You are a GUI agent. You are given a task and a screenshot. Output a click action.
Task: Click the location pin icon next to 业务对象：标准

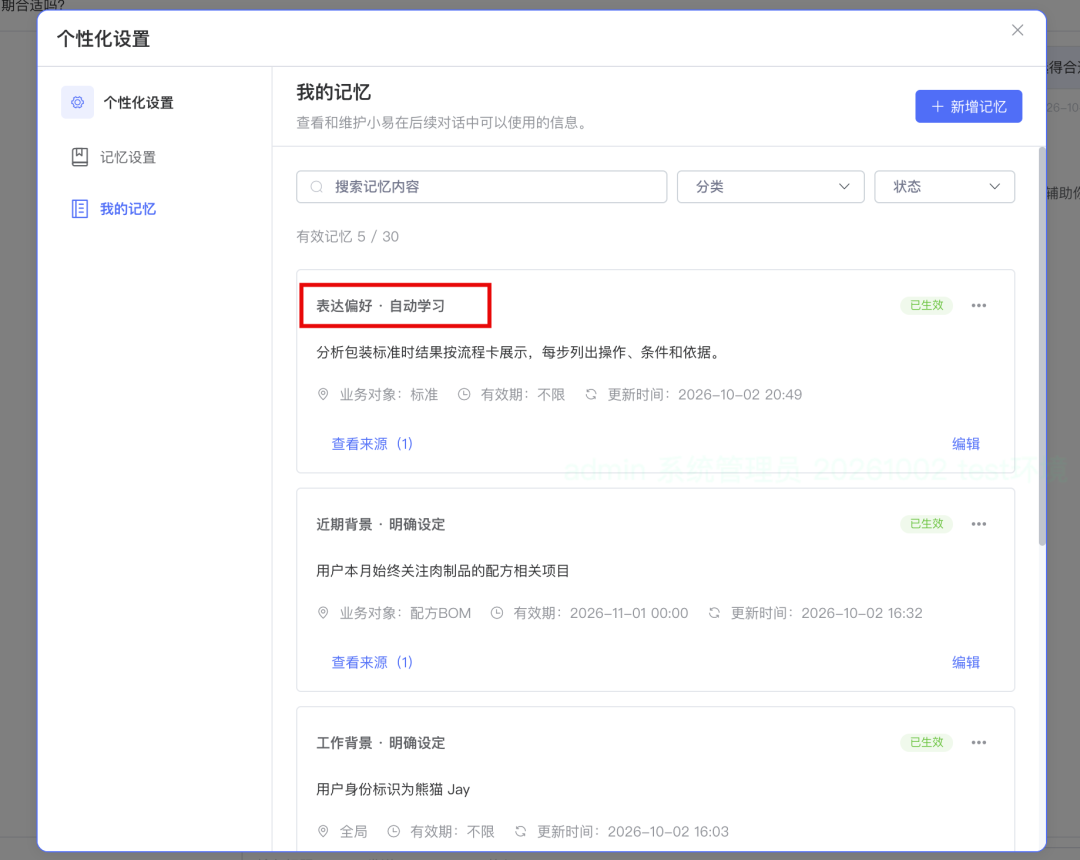click(x=322, y=395)
